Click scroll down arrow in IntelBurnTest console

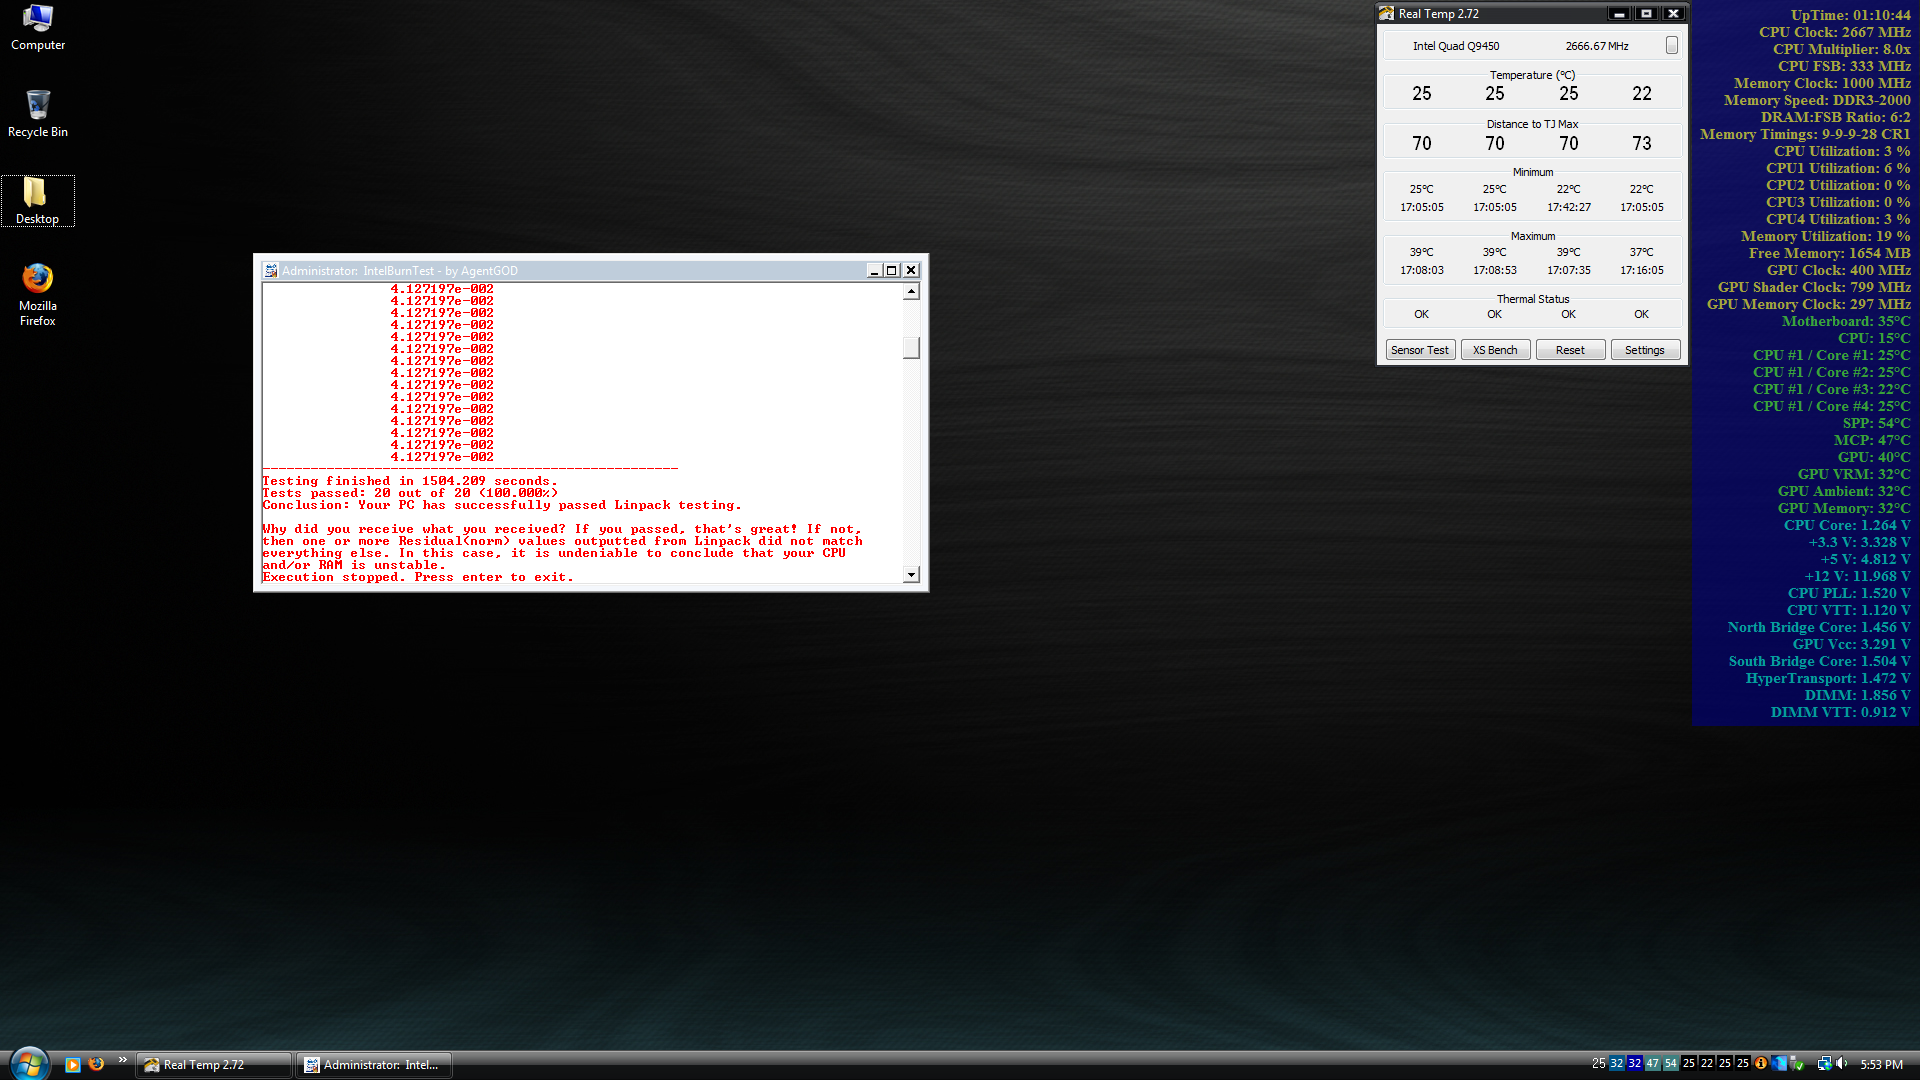(x=911, y=575)
